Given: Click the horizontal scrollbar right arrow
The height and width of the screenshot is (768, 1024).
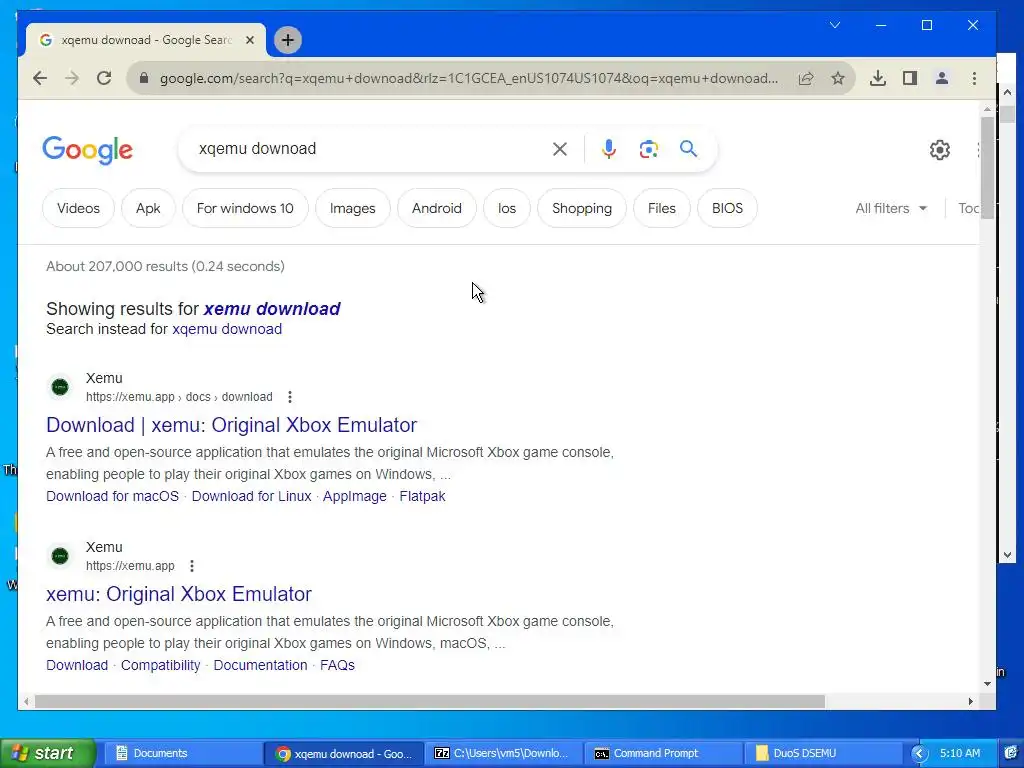Looking at the screenshot, I should pyautogui.click(x=970, y=701).
